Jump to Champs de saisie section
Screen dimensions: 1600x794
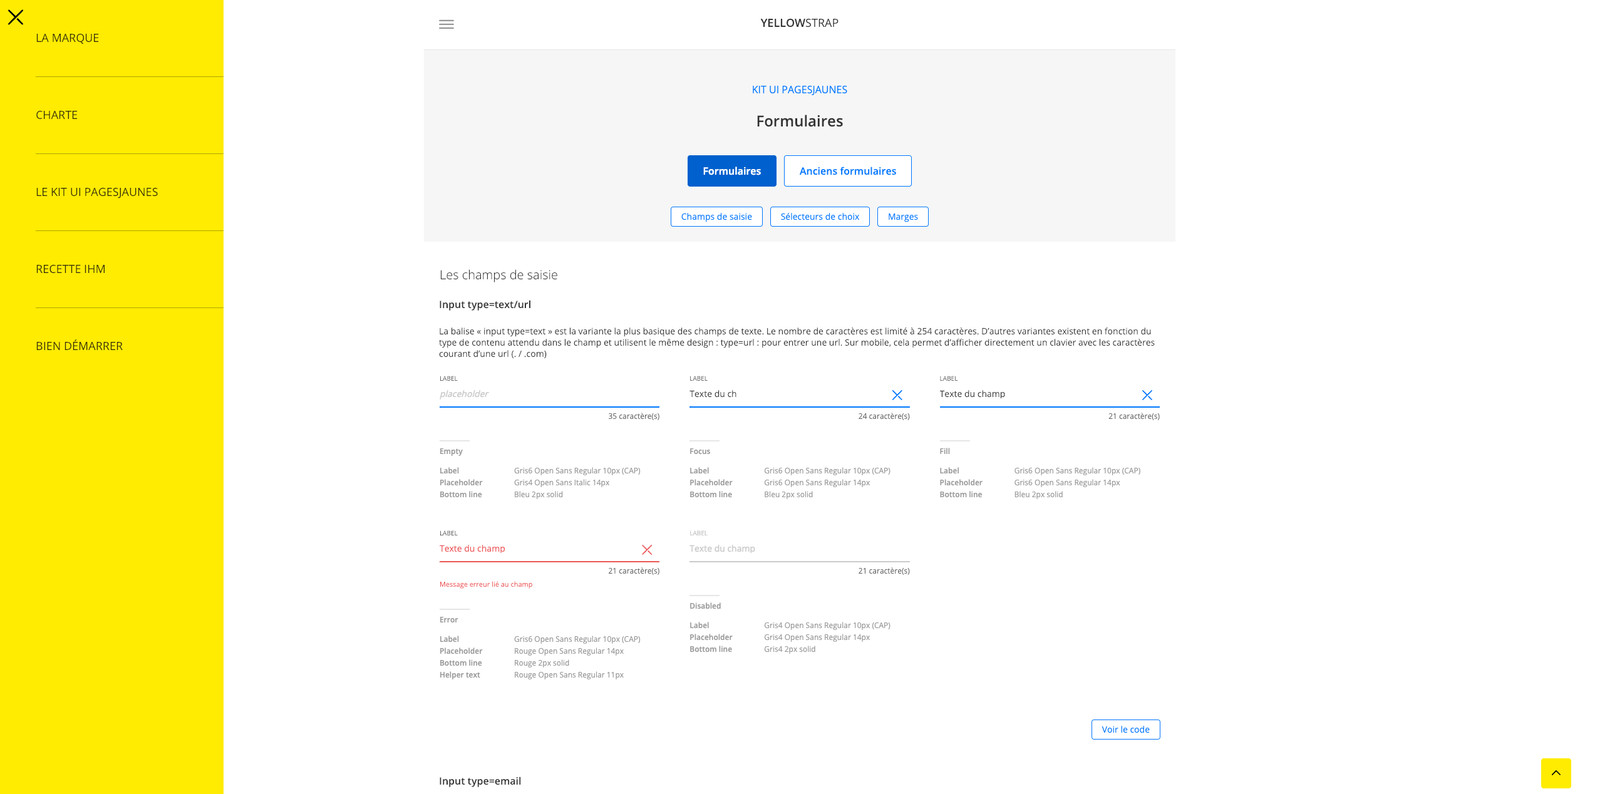pos(716,217)
